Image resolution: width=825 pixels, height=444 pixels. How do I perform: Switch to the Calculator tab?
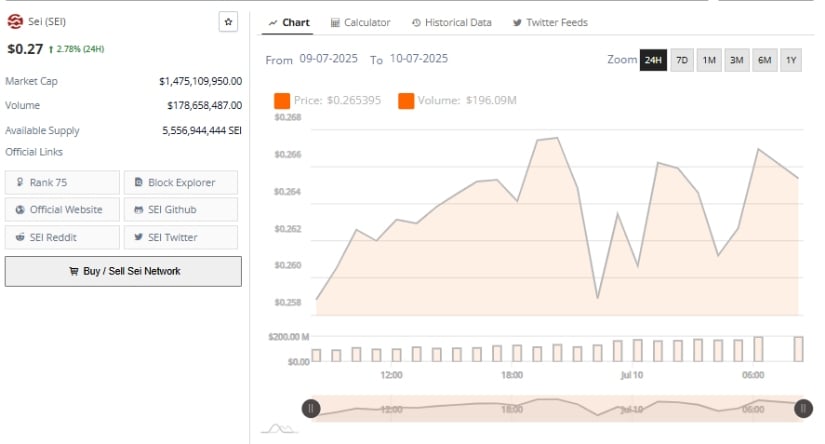point(360,23)
